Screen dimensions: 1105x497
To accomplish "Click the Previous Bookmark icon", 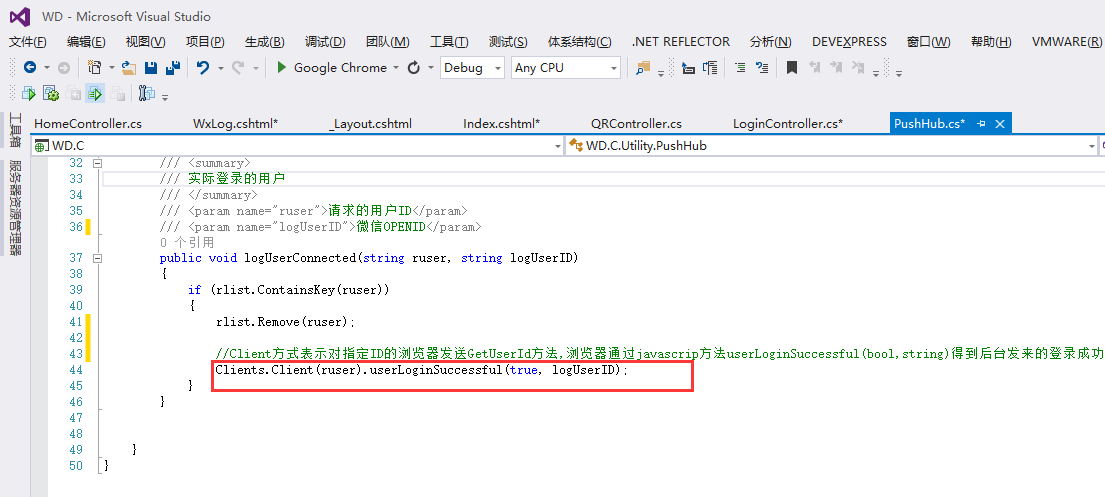I will [815, 68].
